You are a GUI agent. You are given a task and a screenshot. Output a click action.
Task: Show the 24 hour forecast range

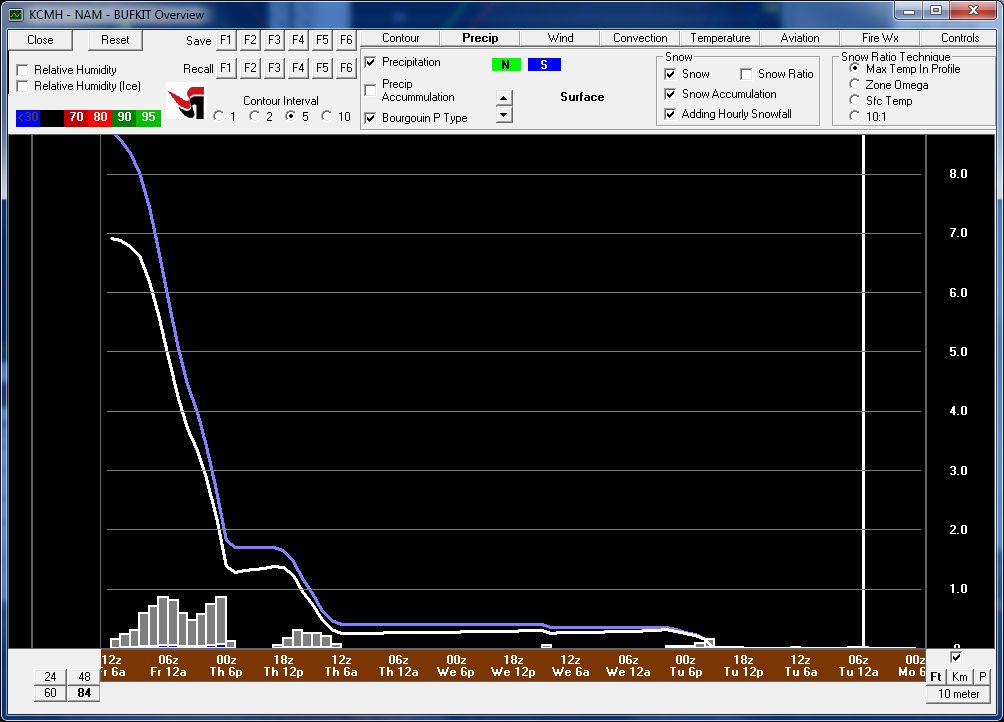tap(50, 677)
